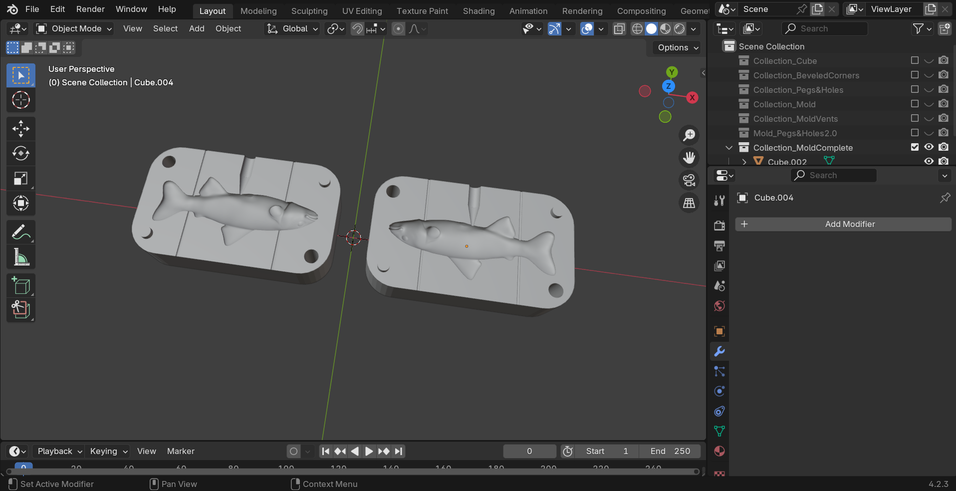
Task: Switch to orthographic grid view icon
Action: [x=689, y=203]
